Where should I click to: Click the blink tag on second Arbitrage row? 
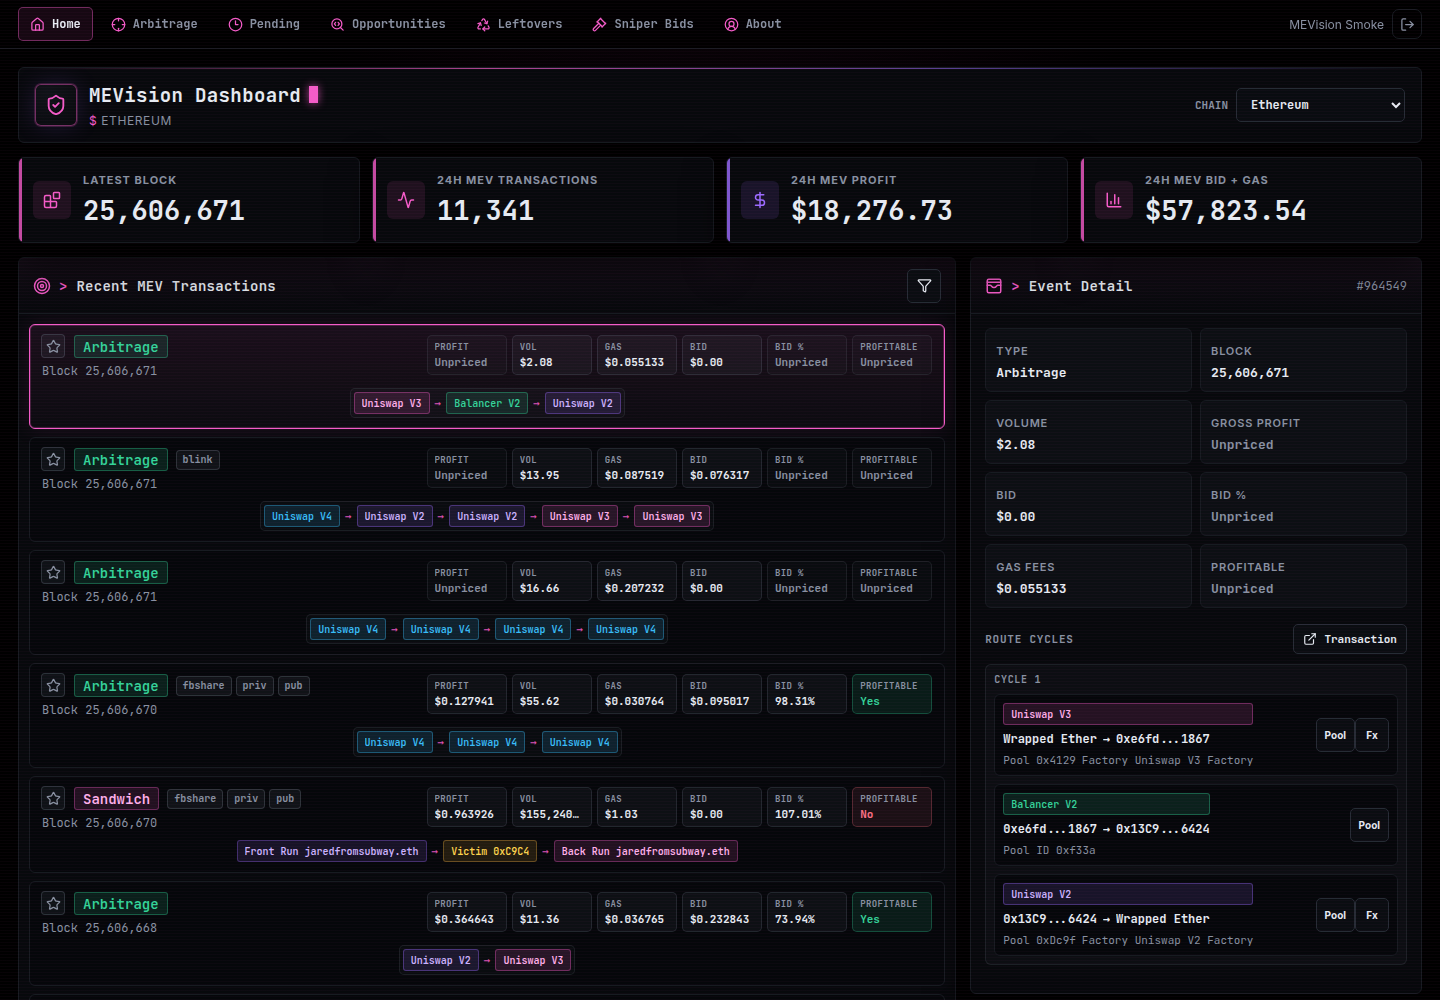click(198, 460)
